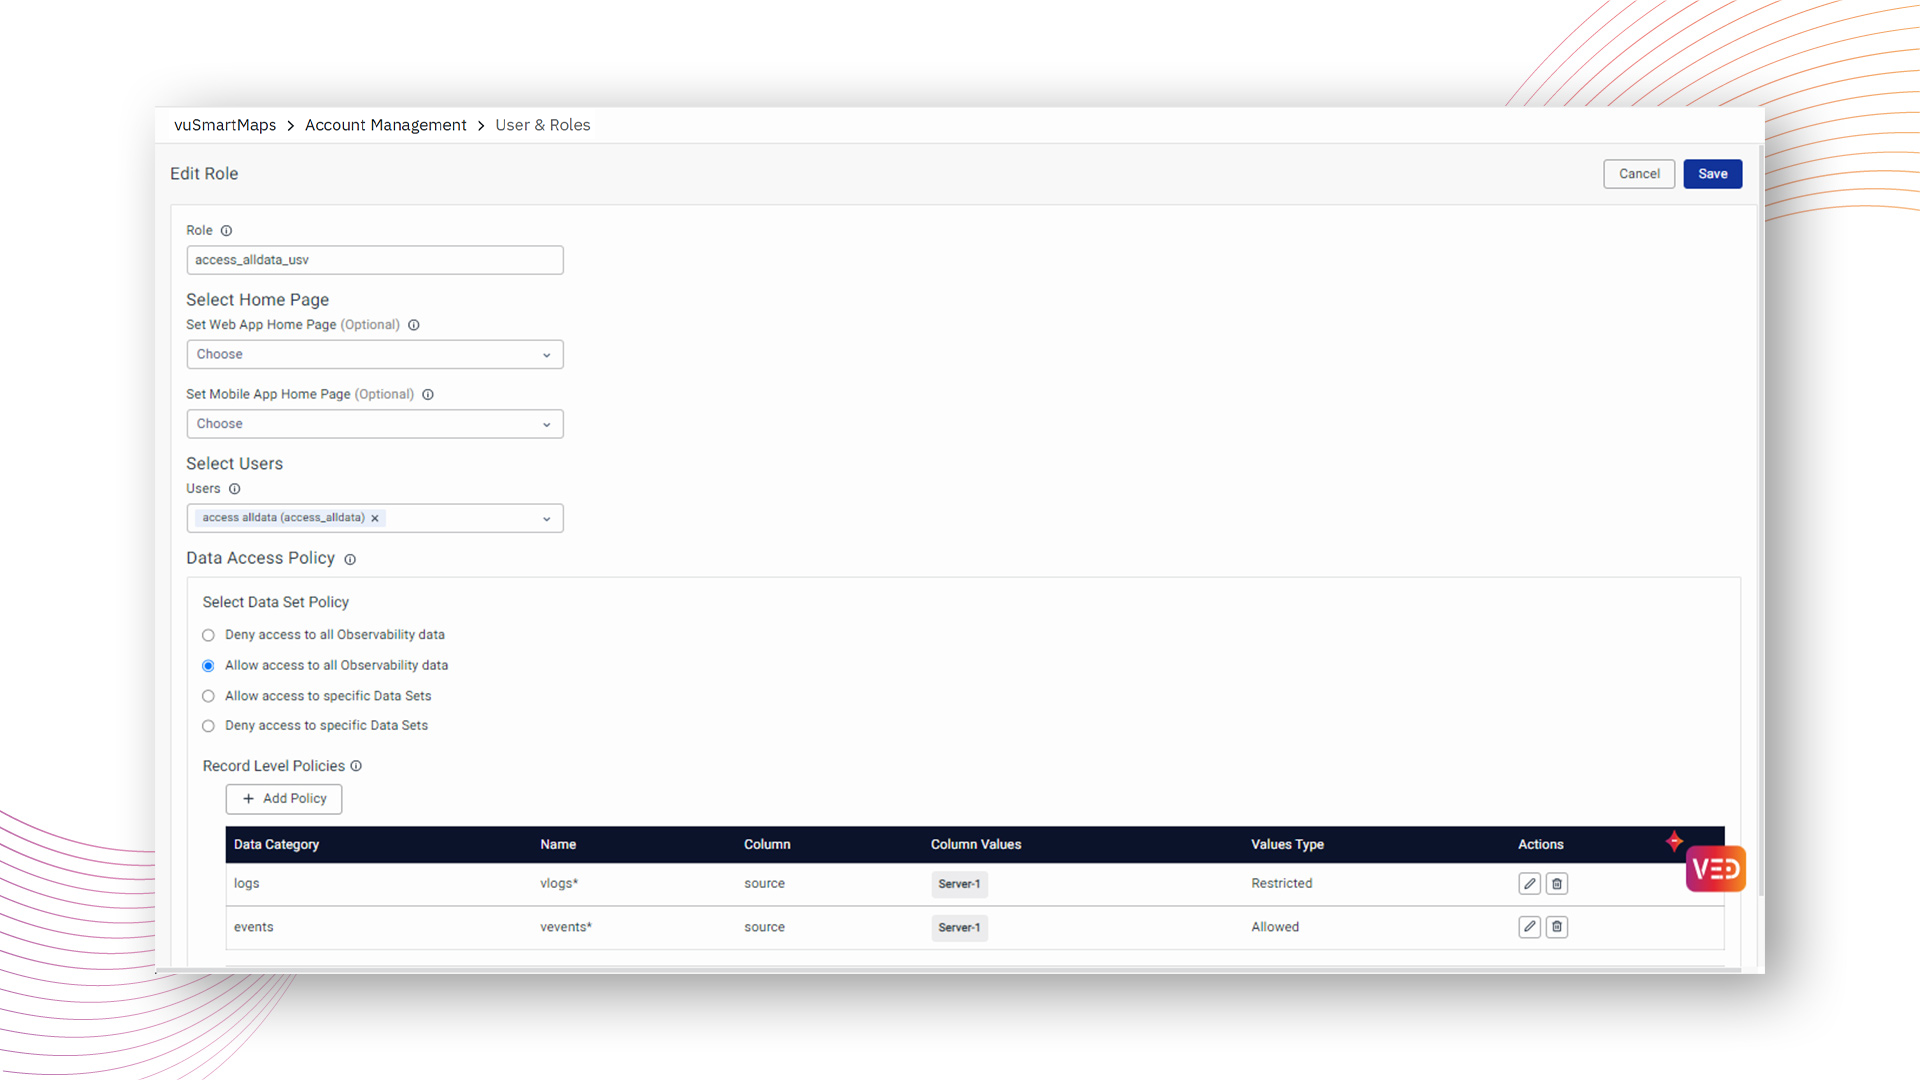This screenshot has width=1920, height=1080.
Task: Remove access alldata user tag with x
Action: (375, 518)
